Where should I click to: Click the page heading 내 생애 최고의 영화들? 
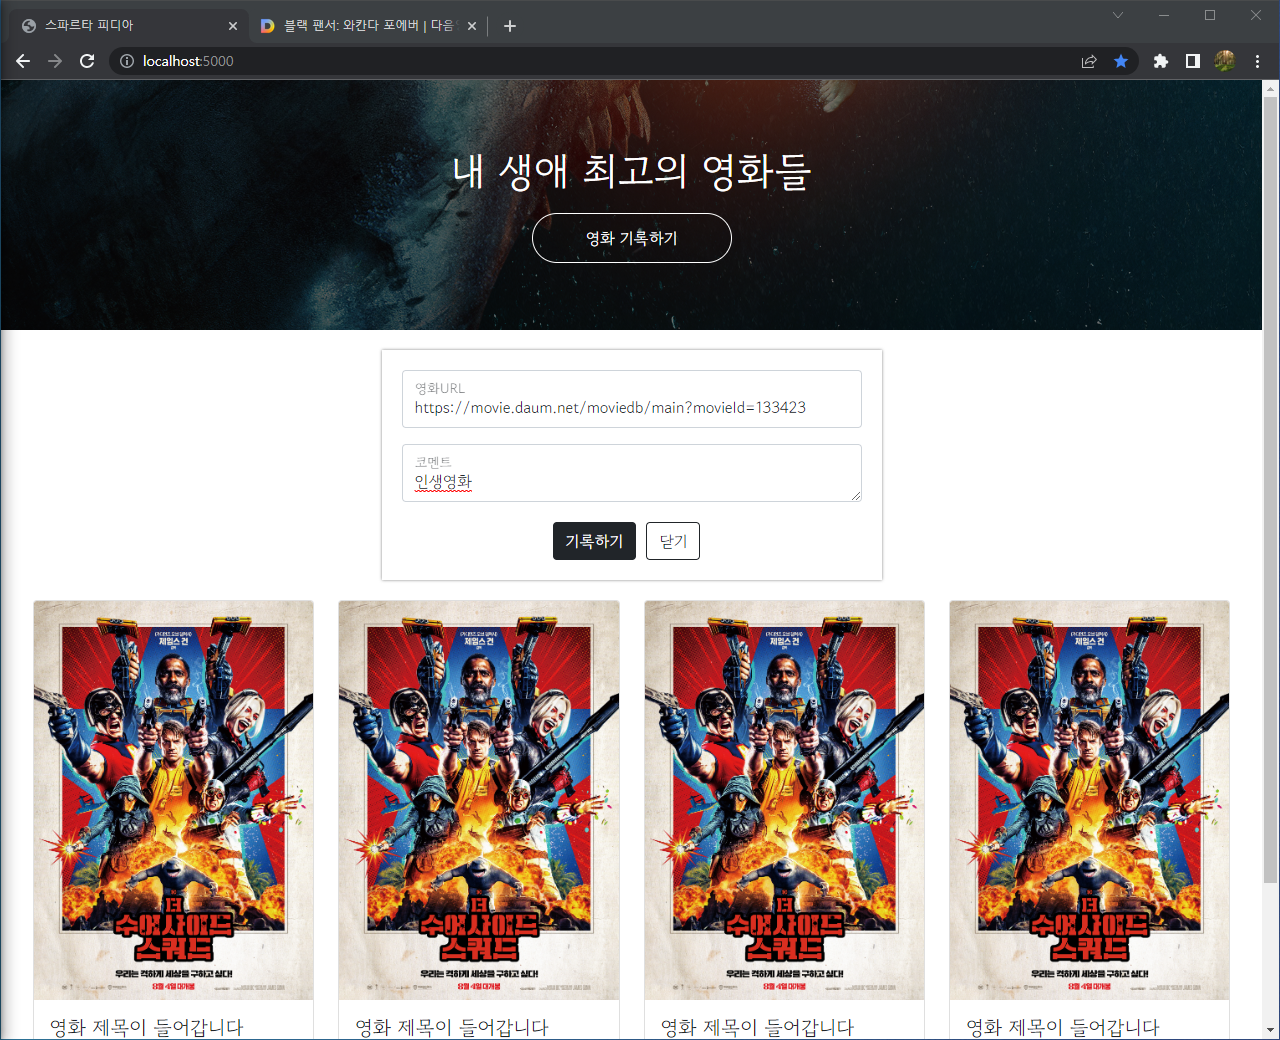click(632, 171)
